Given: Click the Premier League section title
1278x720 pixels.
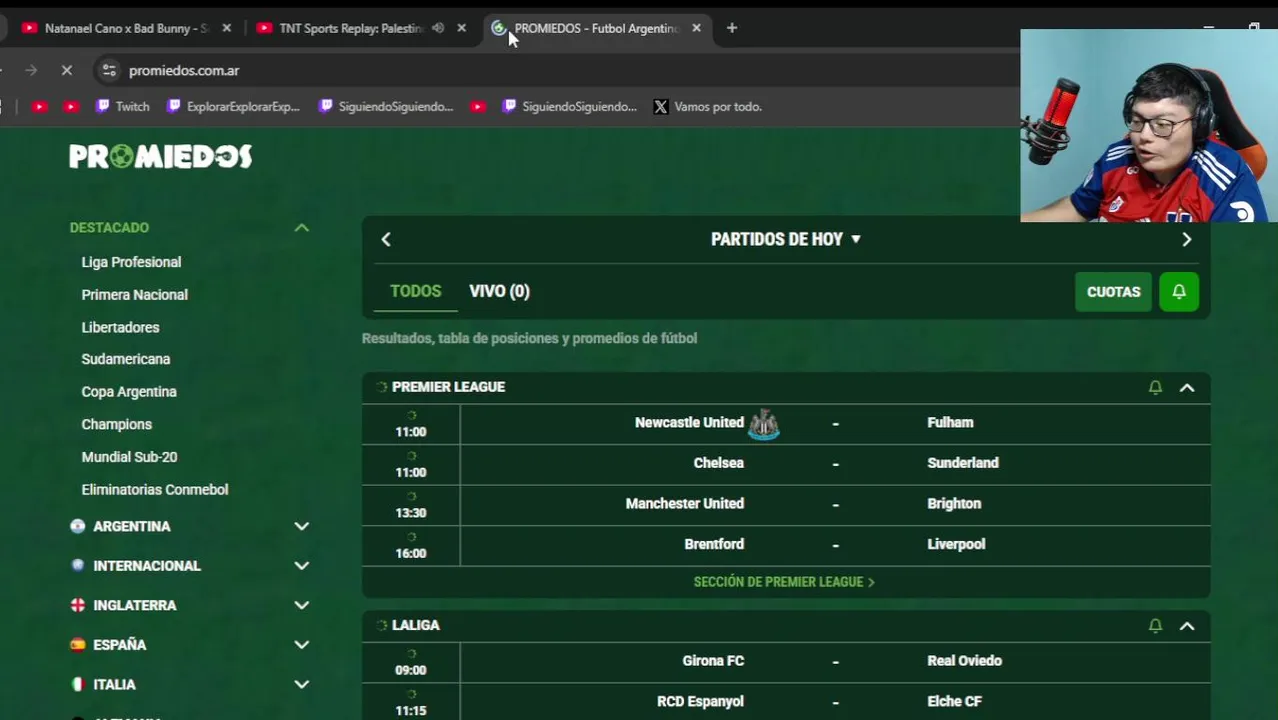Looking at the screenshot, I should click(x=448, y=387).
